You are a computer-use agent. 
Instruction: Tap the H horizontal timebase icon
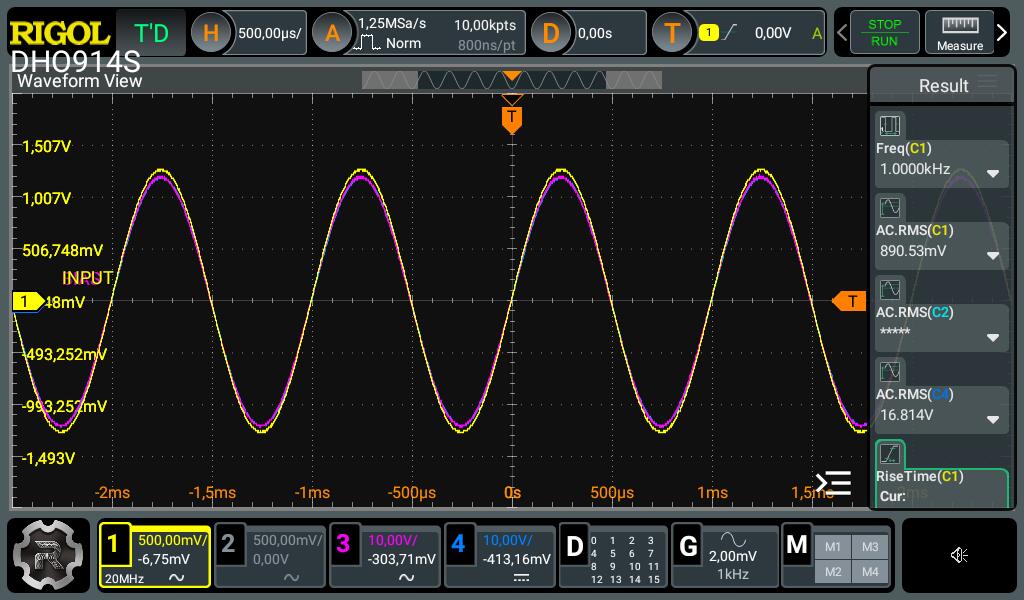(x=211, y=33)
